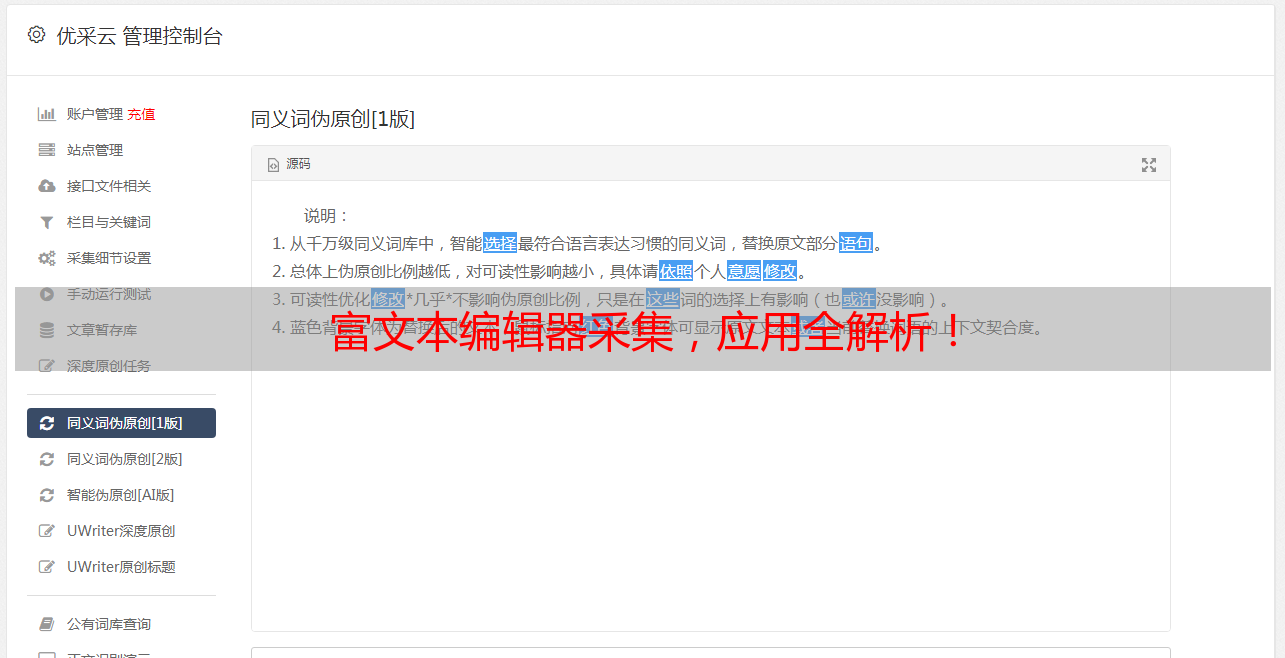
Task: Toggle fullscreen editor with the expand icon
Action: tap(1149, 165)
